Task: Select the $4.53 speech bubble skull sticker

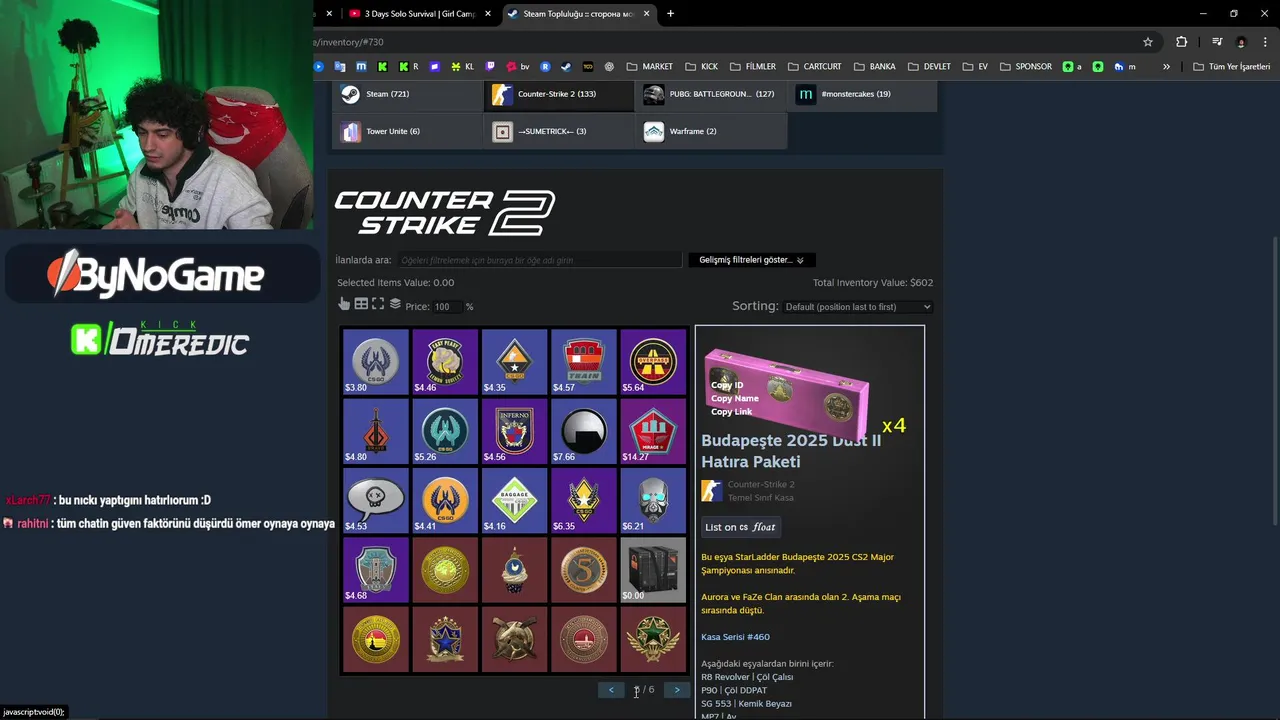Action: tap(376, 500)
